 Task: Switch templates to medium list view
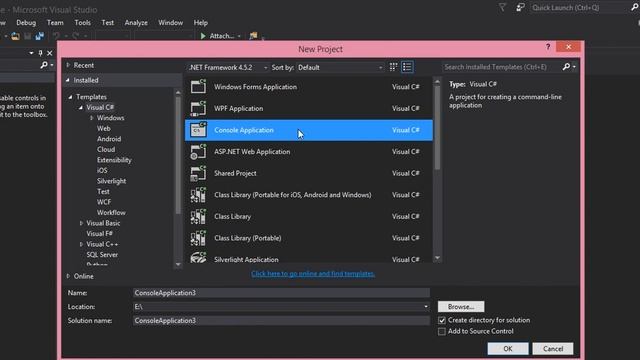coord(407,67)
